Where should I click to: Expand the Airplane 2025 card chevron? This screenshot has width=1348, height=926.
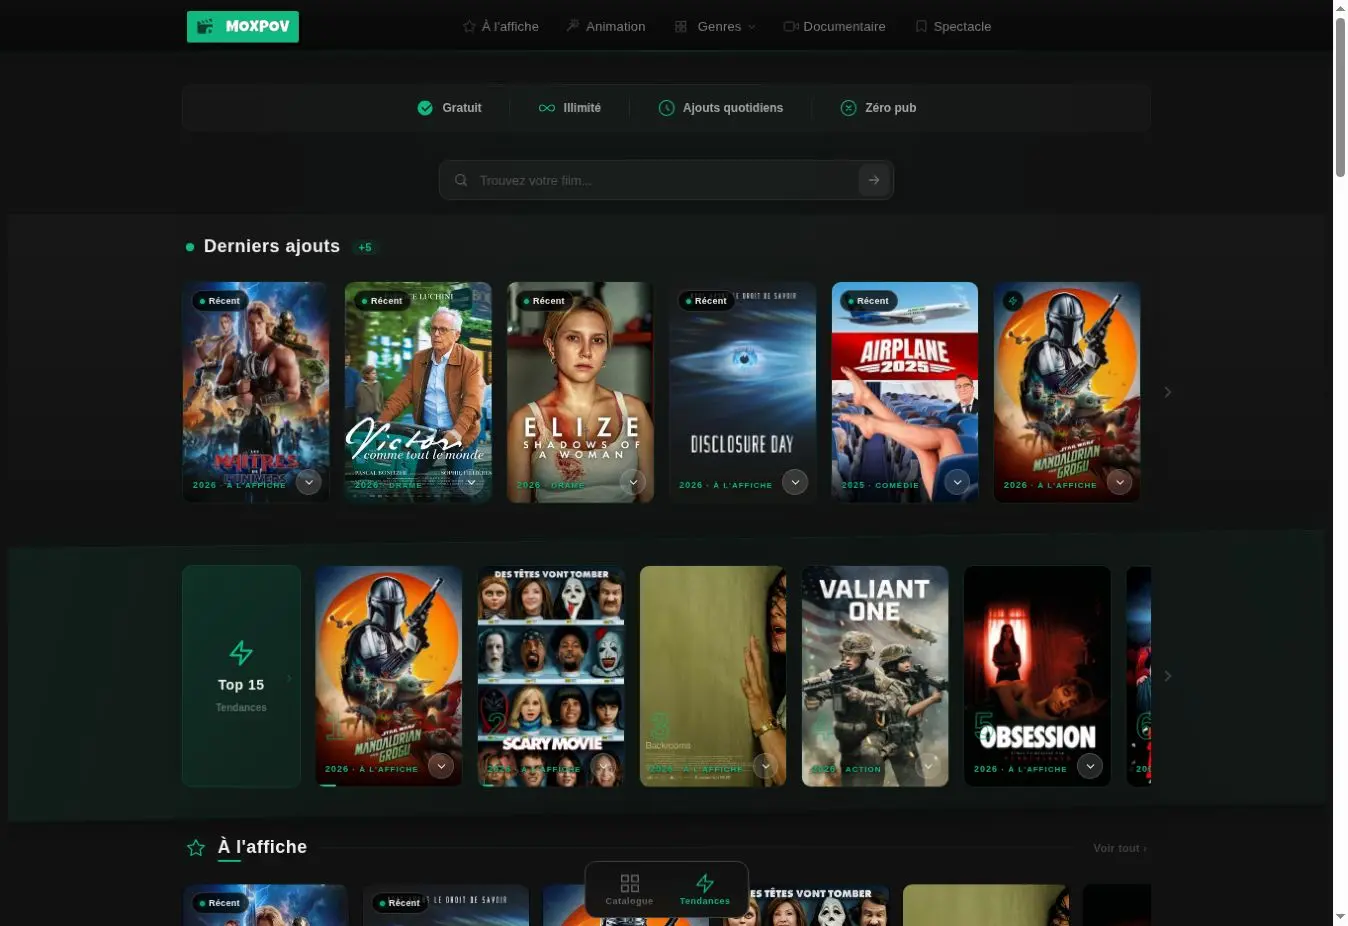tap(957, 482)
